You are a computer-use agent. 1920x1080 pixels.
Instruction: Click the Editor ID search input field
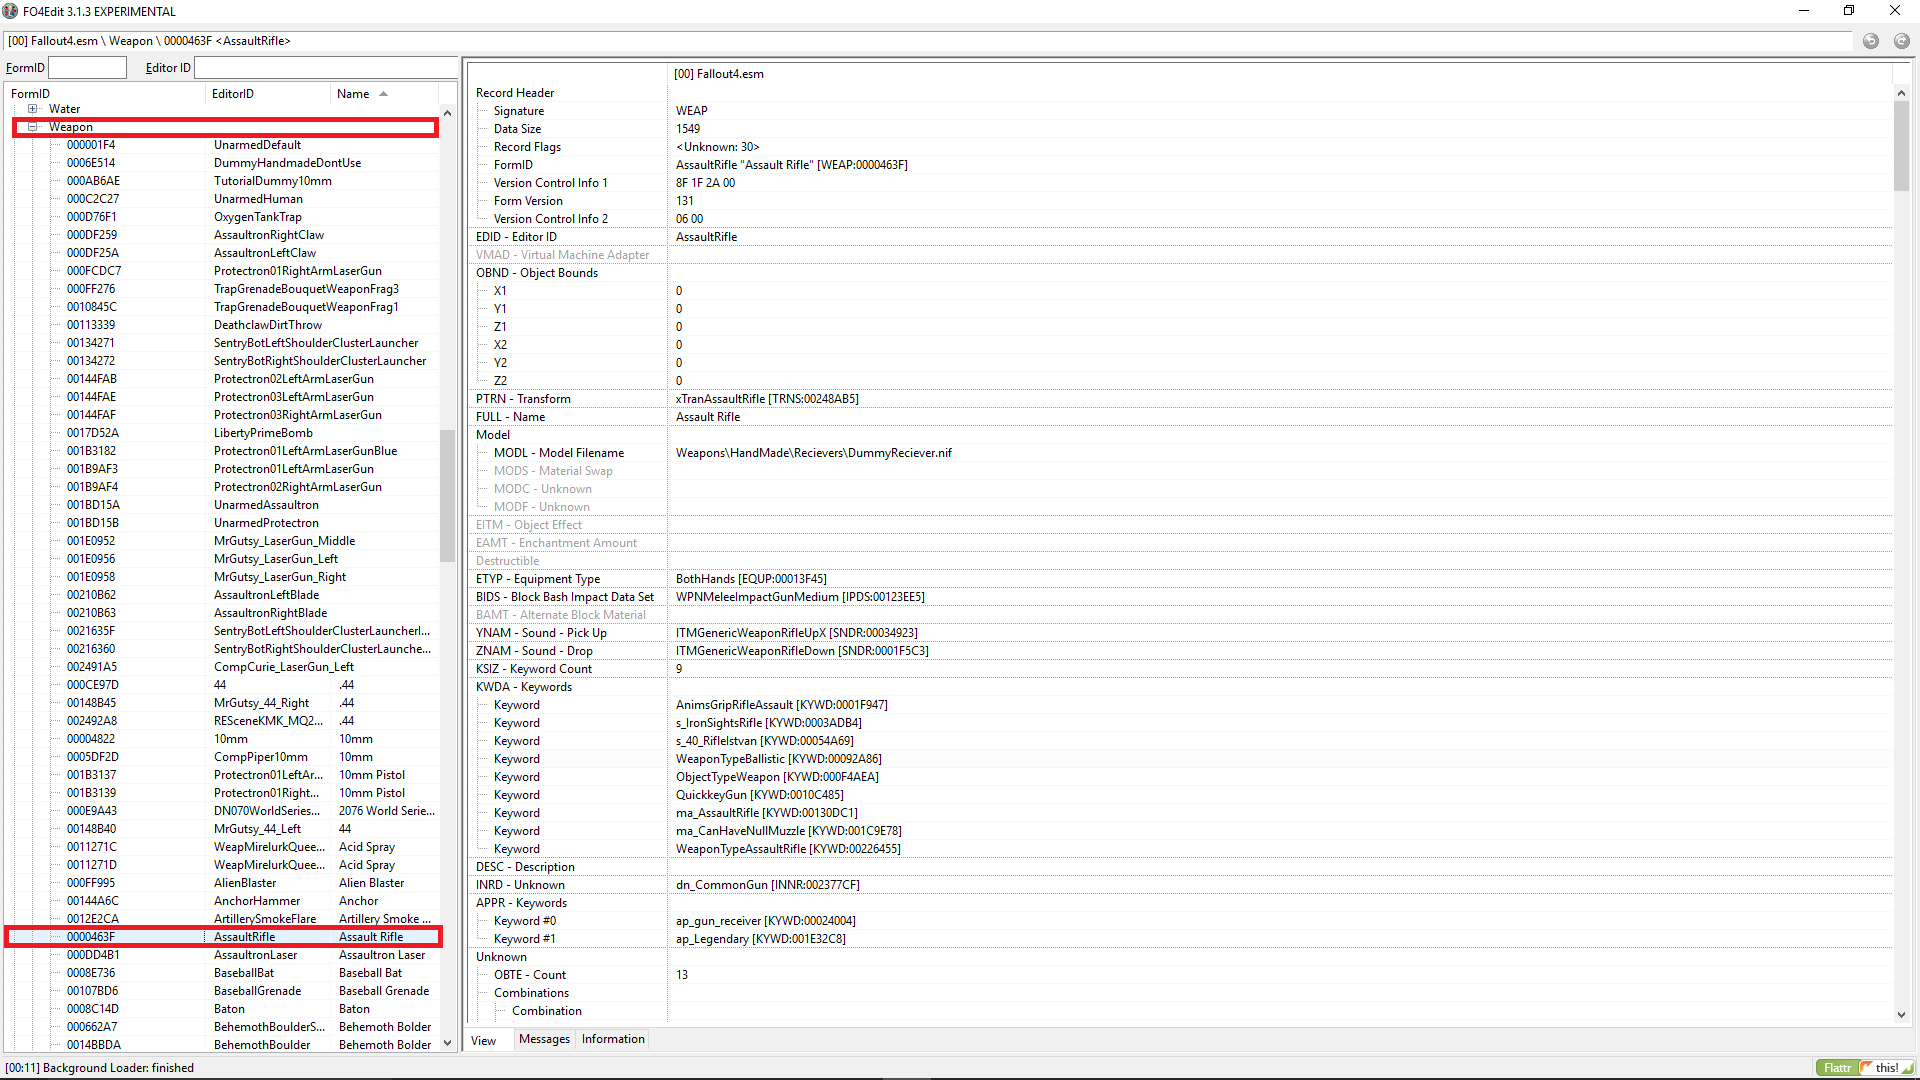[x=325, y=68]
